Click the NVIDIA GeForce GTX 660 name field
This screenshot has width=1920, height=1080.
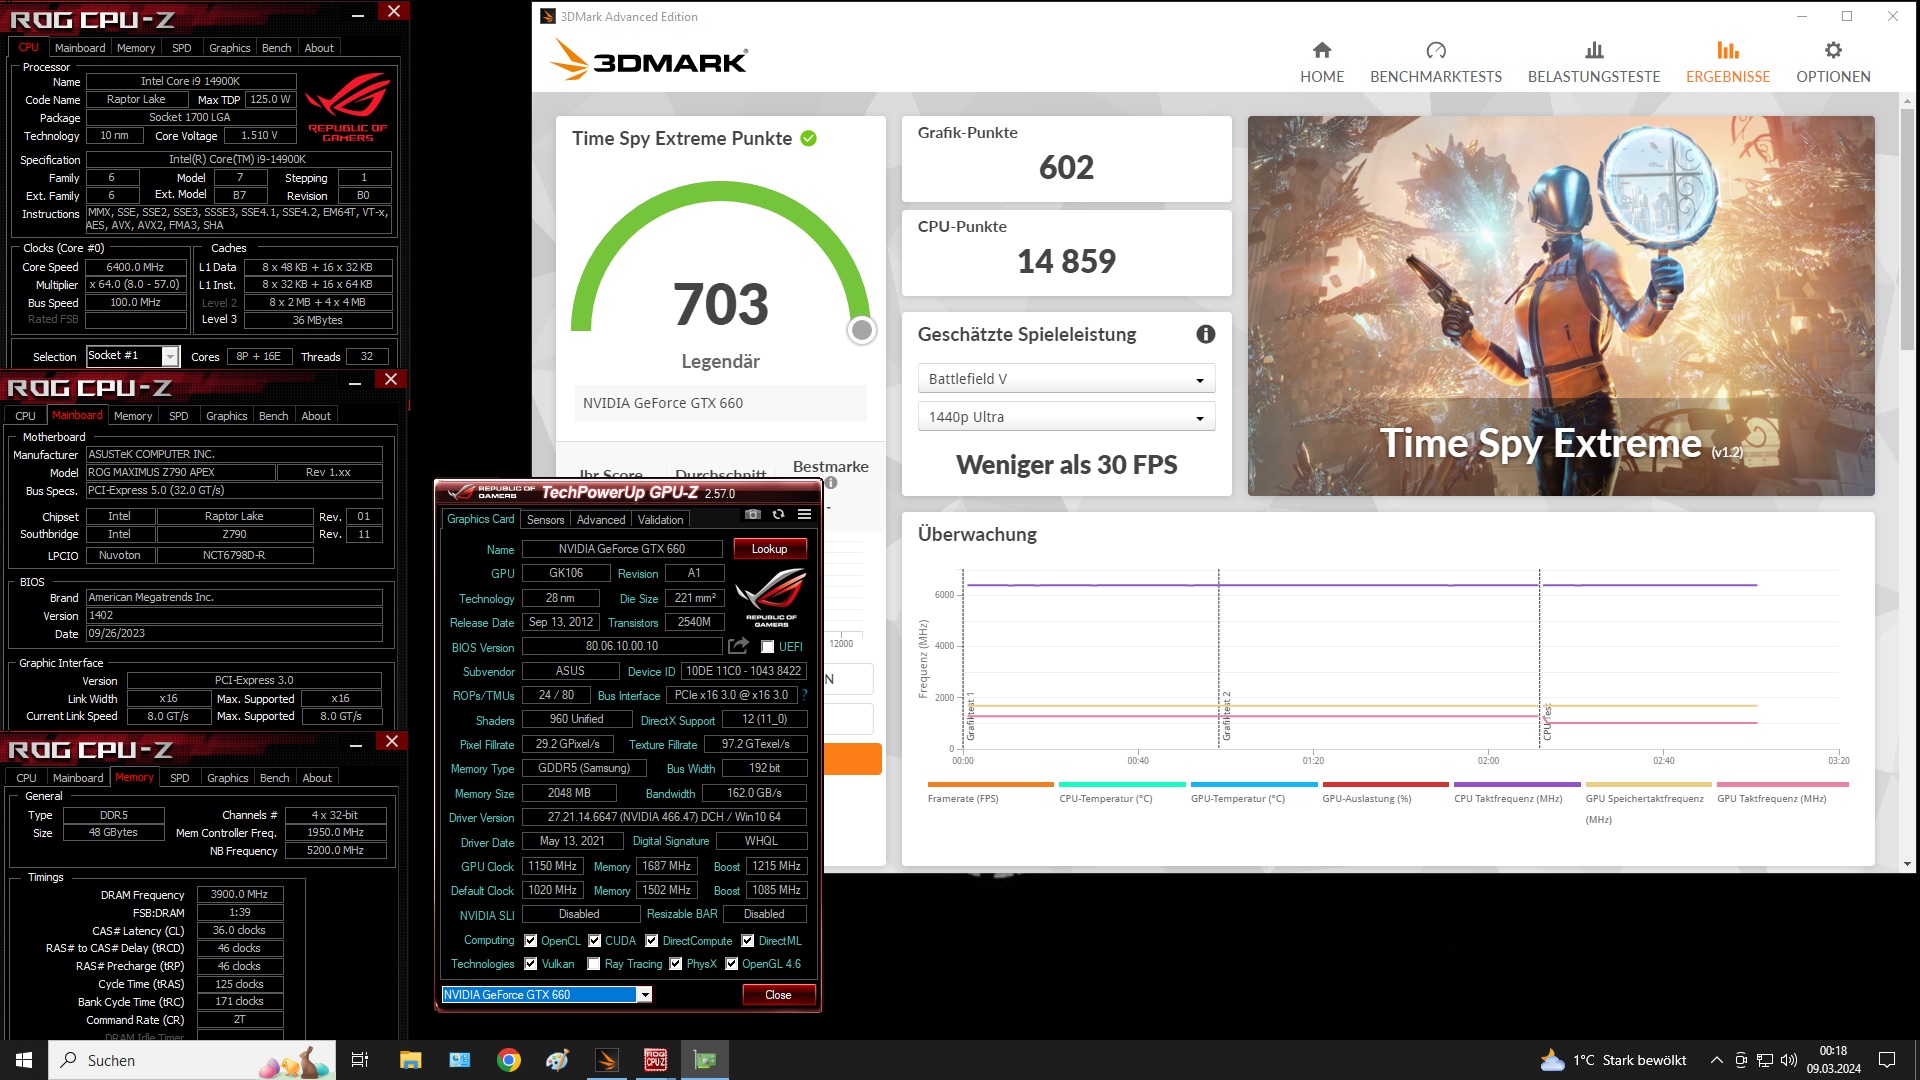click(621, 549)
